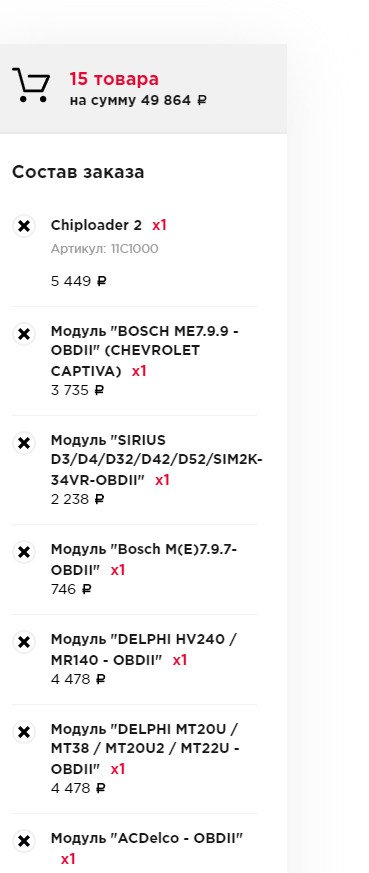Open SIRIUS D3/D4/D32 module product page

tap(157, 460)
